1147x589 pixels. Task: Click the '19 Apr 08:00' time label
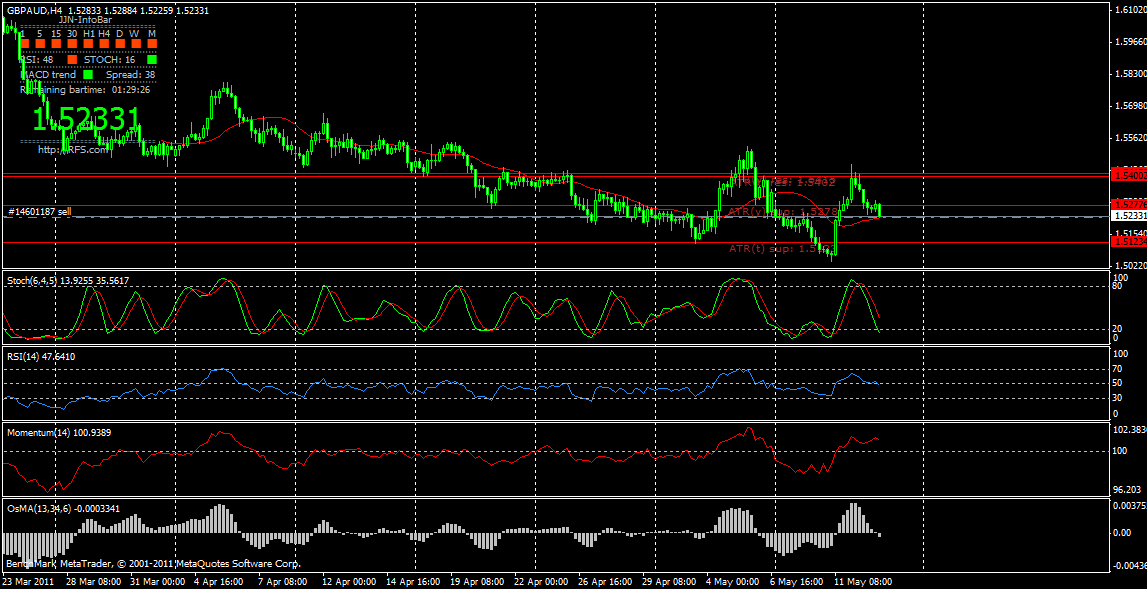click(477, 582)
